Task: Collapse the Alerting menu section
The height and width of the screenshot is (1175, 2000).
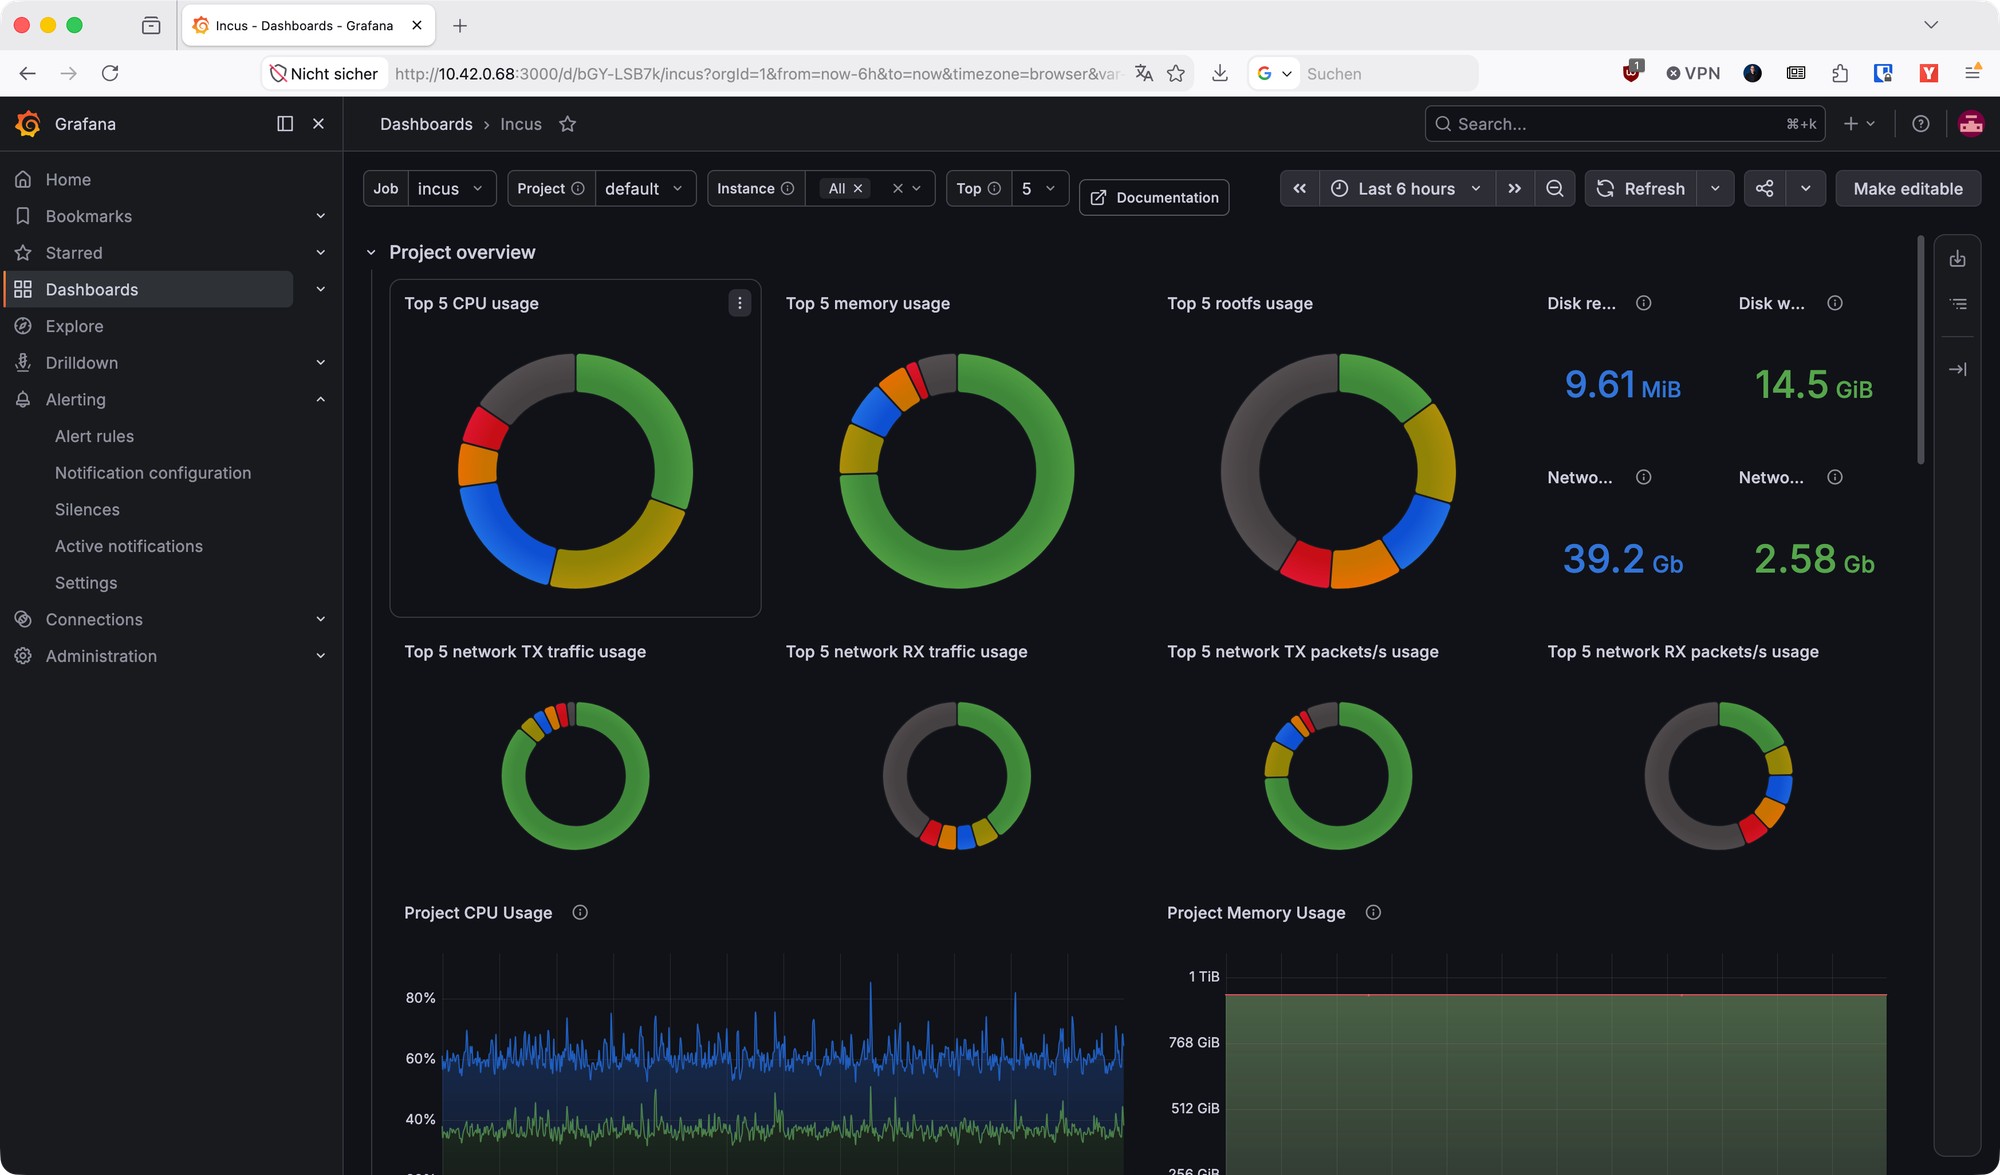Action: 321,399
